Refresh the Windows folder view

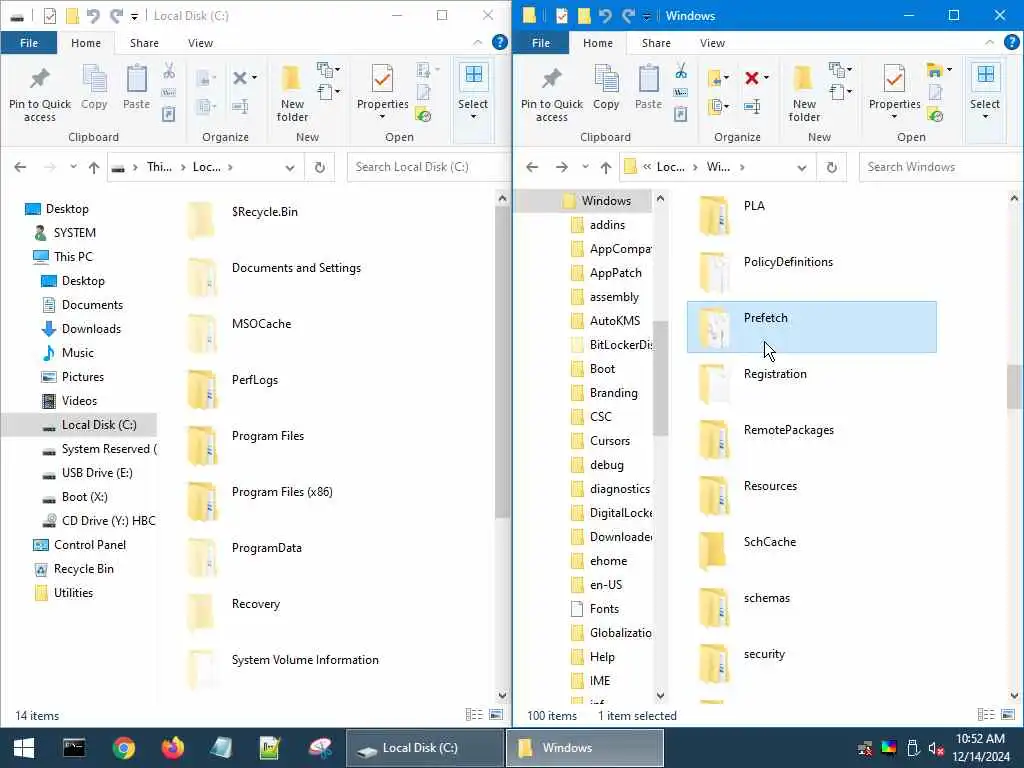coord(831,167)
